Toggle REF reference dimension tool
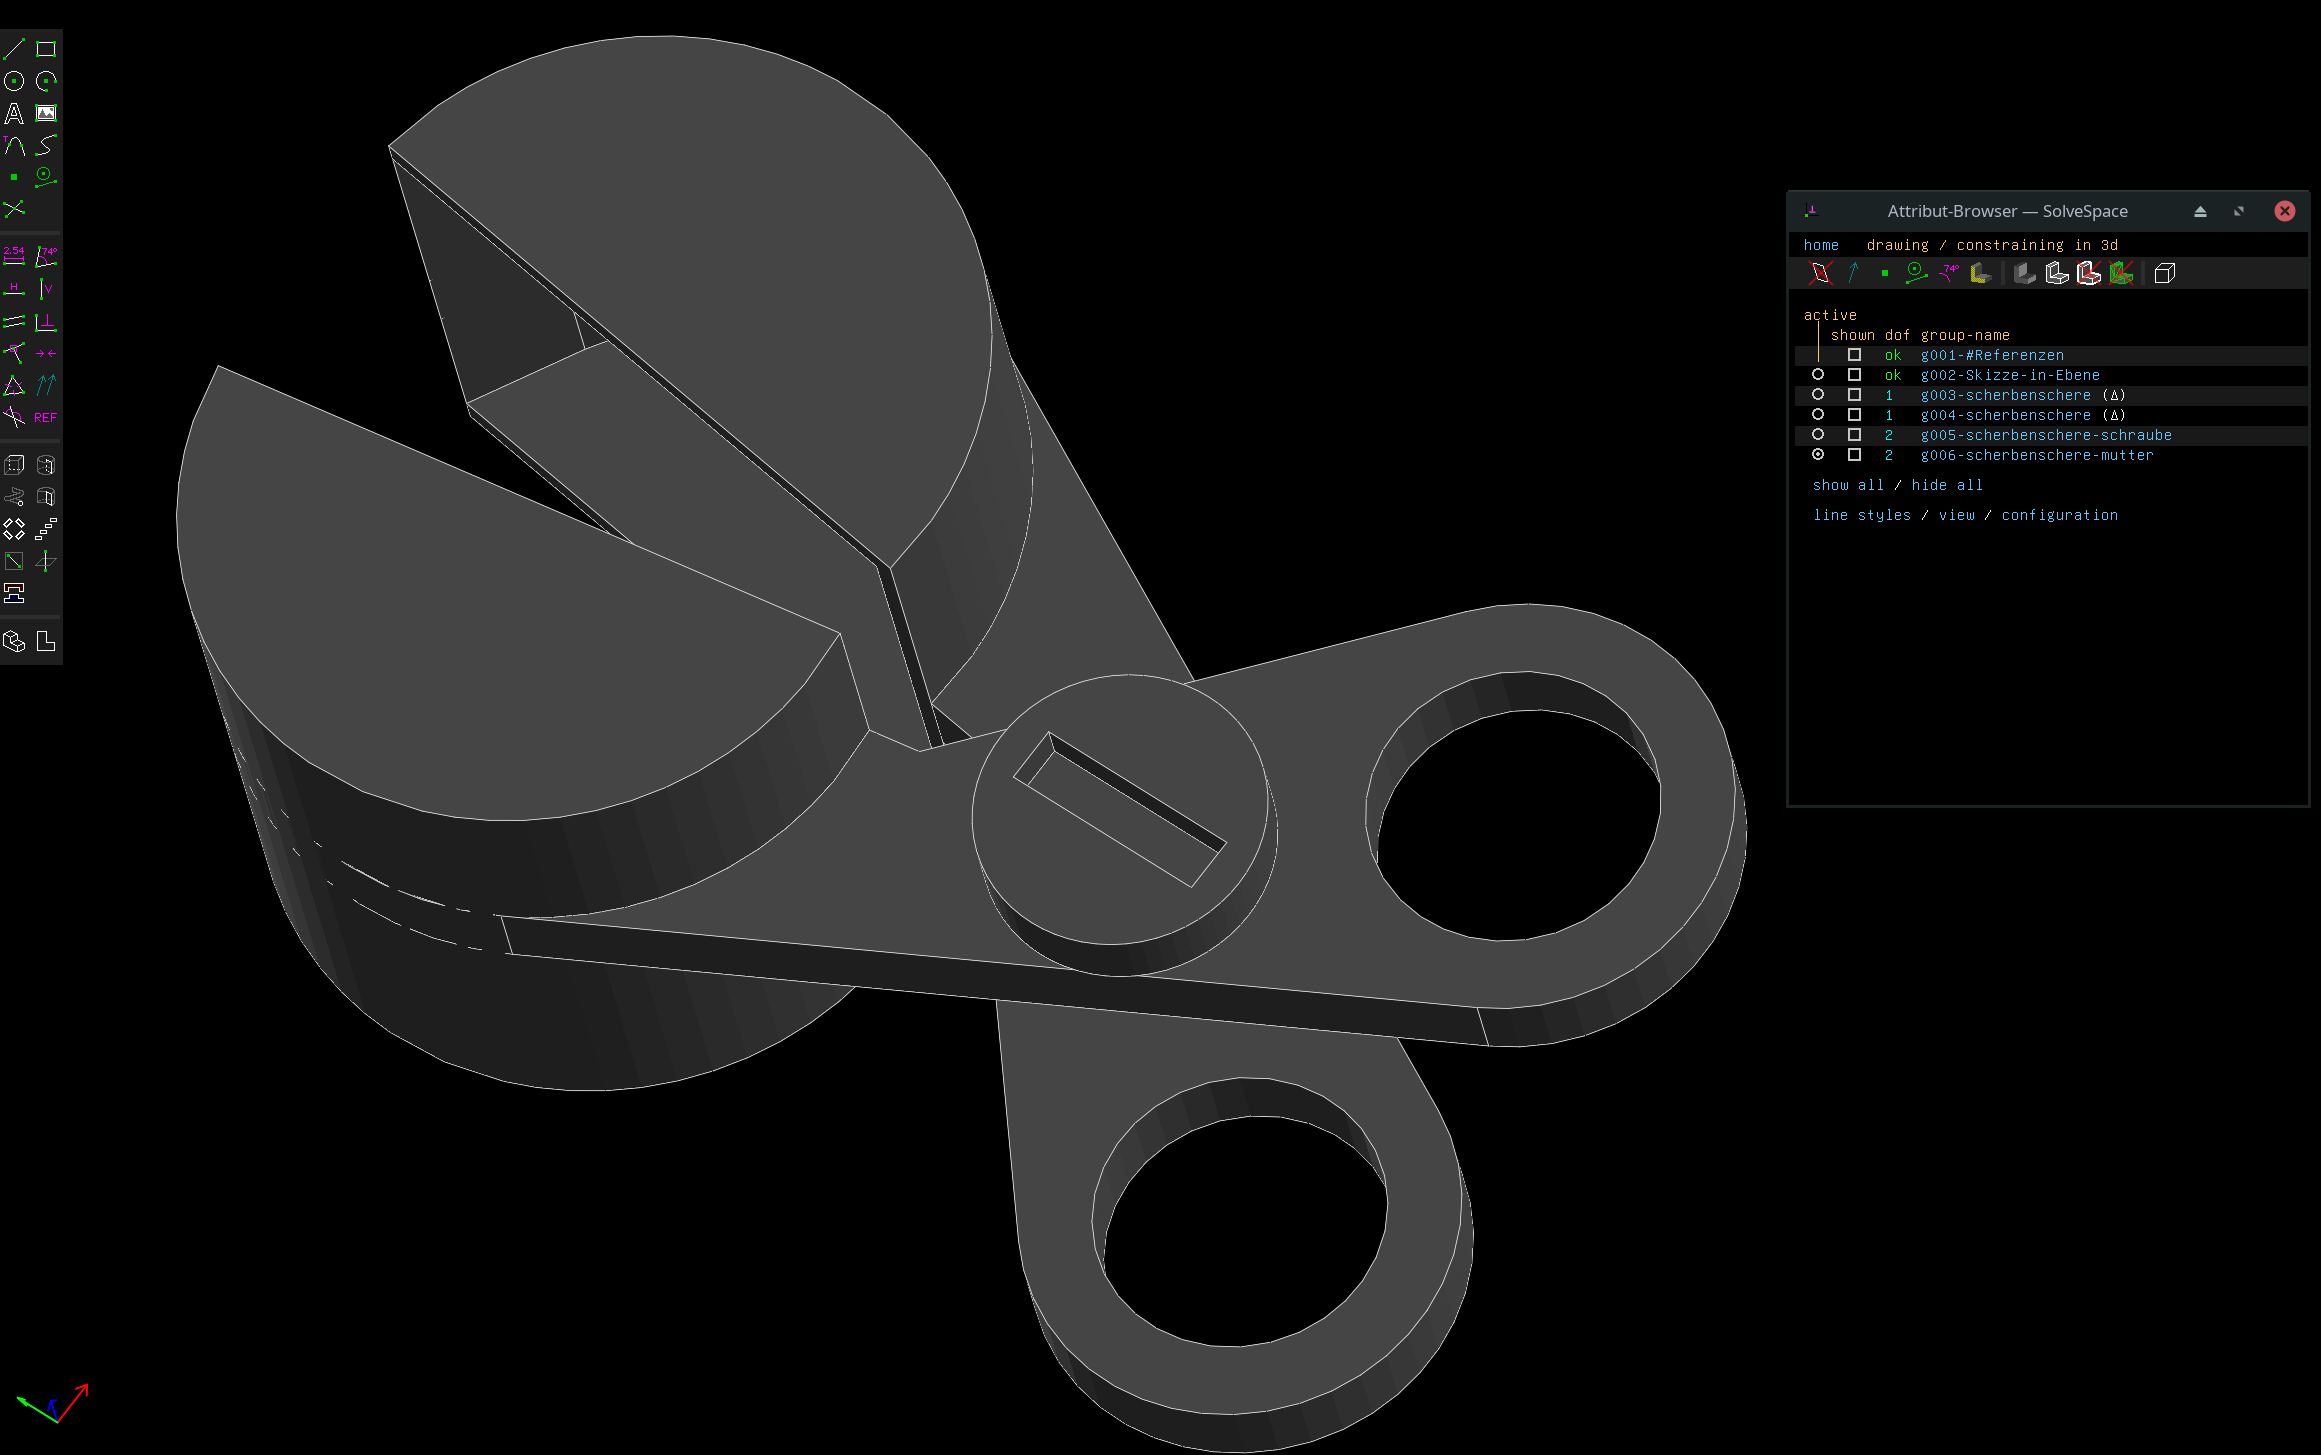This screenshot has width=2321, height=1455. tap(46, 417)
